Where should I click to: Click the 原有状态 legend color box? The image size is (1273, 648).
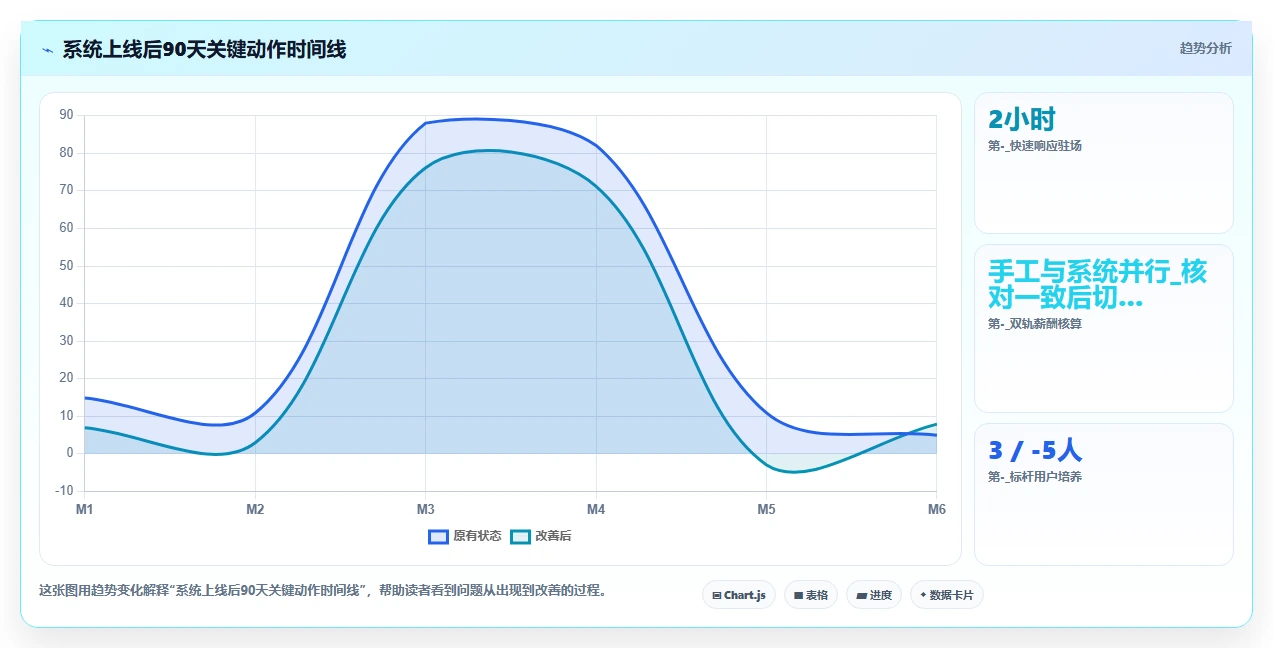(438, 536)
